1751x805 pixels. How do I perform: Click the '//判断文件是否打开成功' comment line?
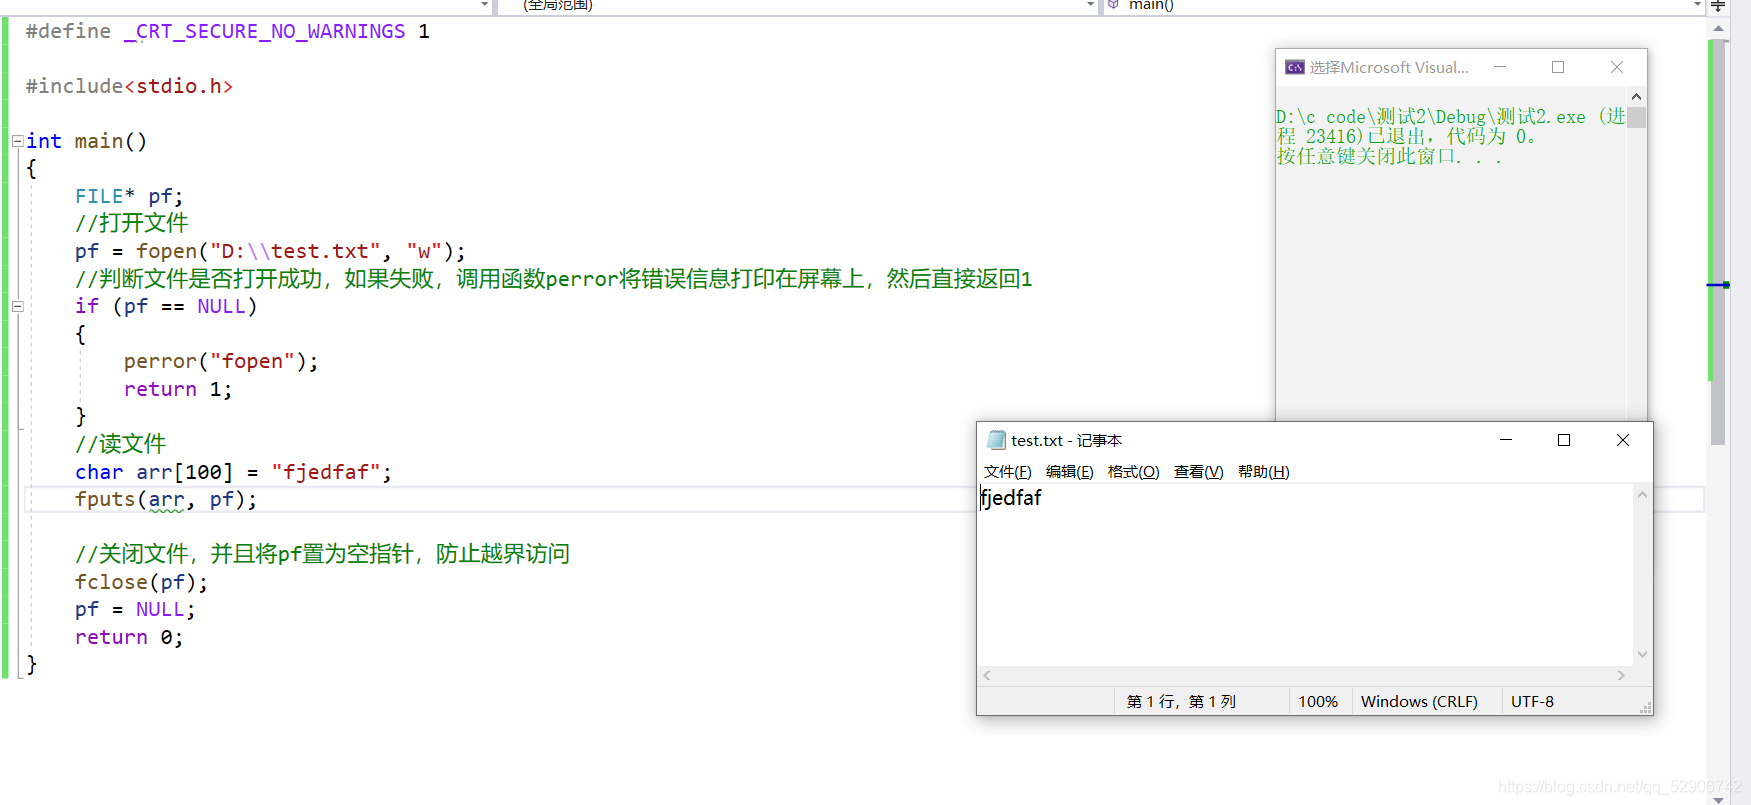tap(553, 279)
